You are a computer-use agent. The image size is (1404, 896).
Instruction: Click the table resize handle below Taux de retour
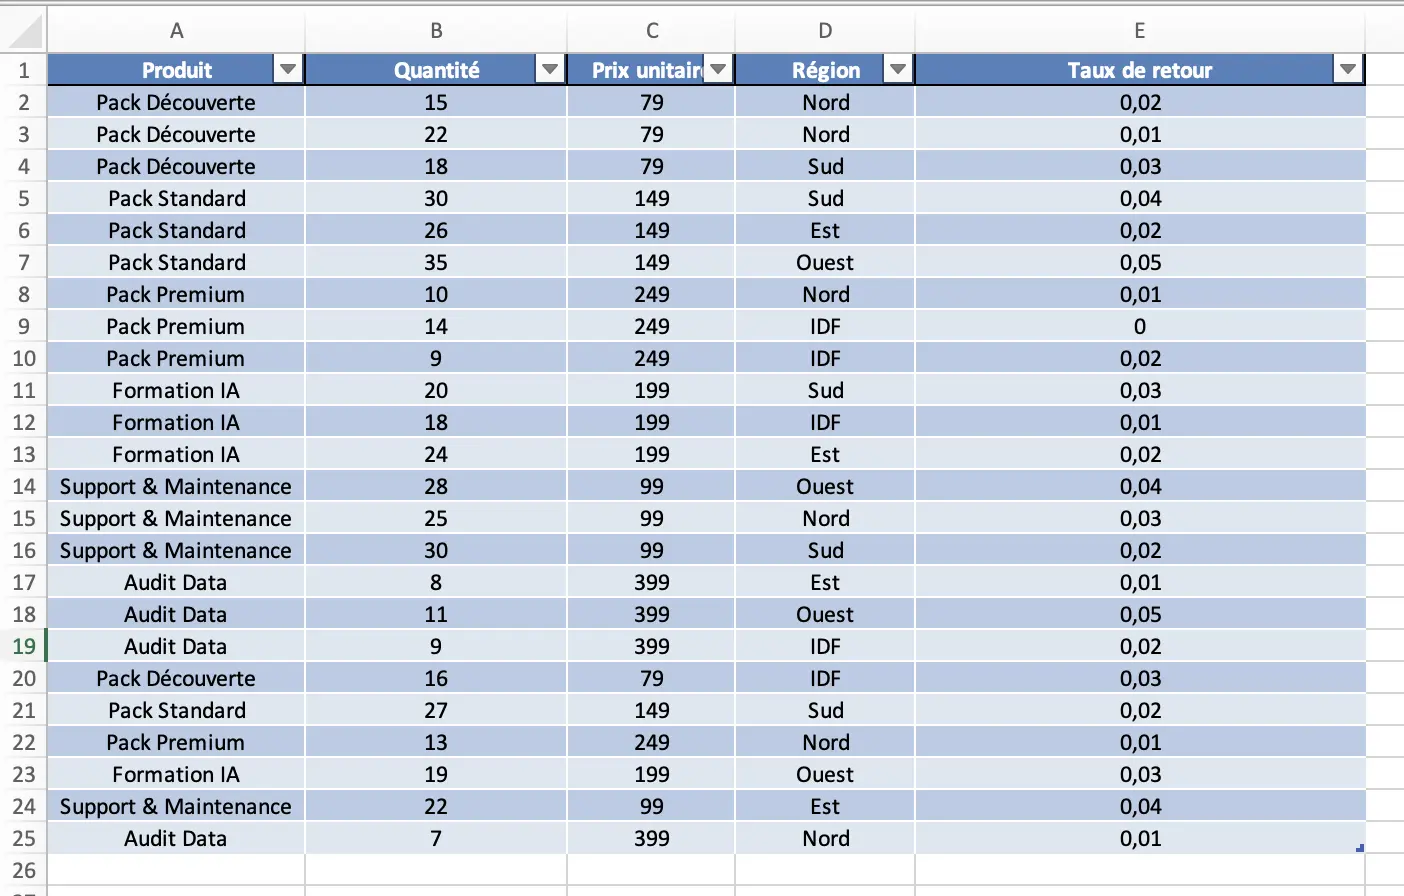1360,847
